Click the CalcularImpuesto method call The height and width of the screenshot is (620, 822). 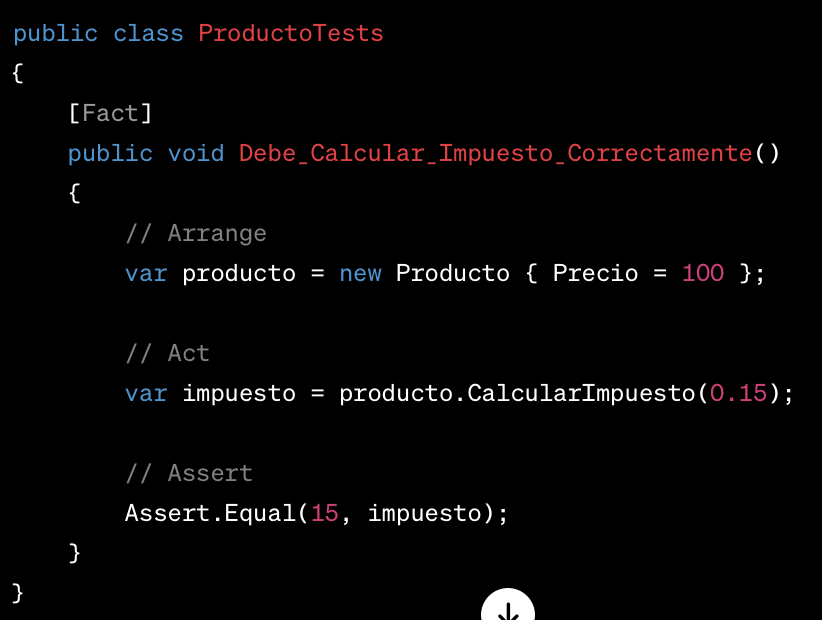click(581, 393)
